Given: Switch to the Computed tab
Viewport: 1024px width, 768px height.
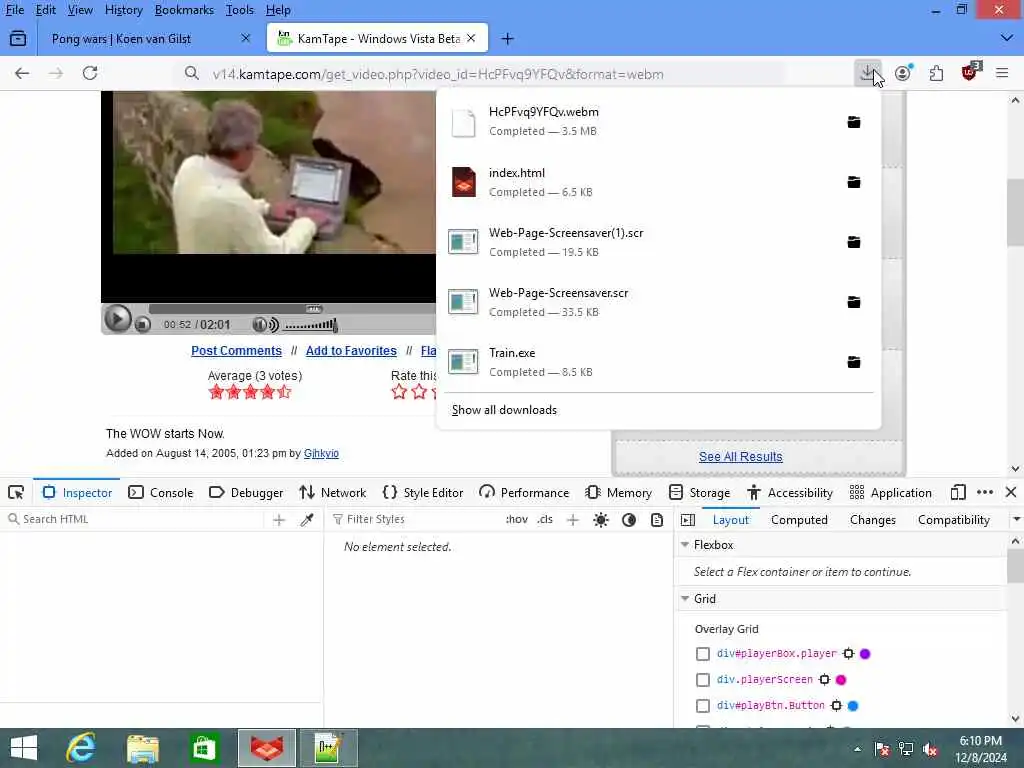Looking at the screenshot, I should 799,520.
